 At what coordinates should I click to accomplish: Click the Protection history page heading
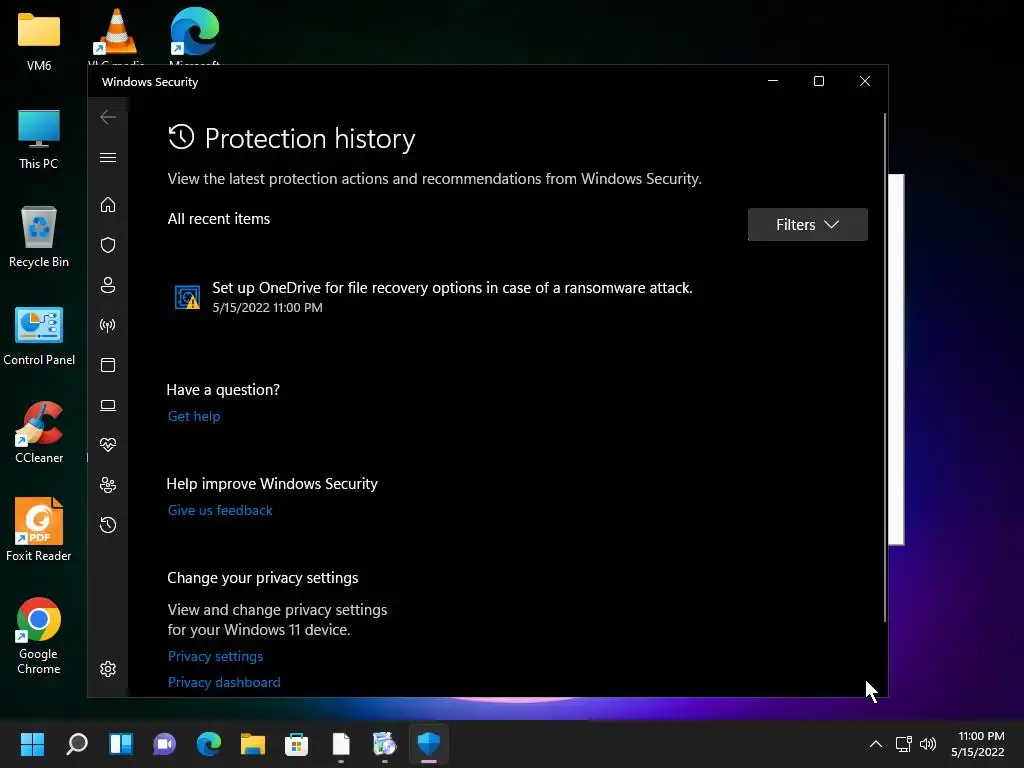coord(310,138)
